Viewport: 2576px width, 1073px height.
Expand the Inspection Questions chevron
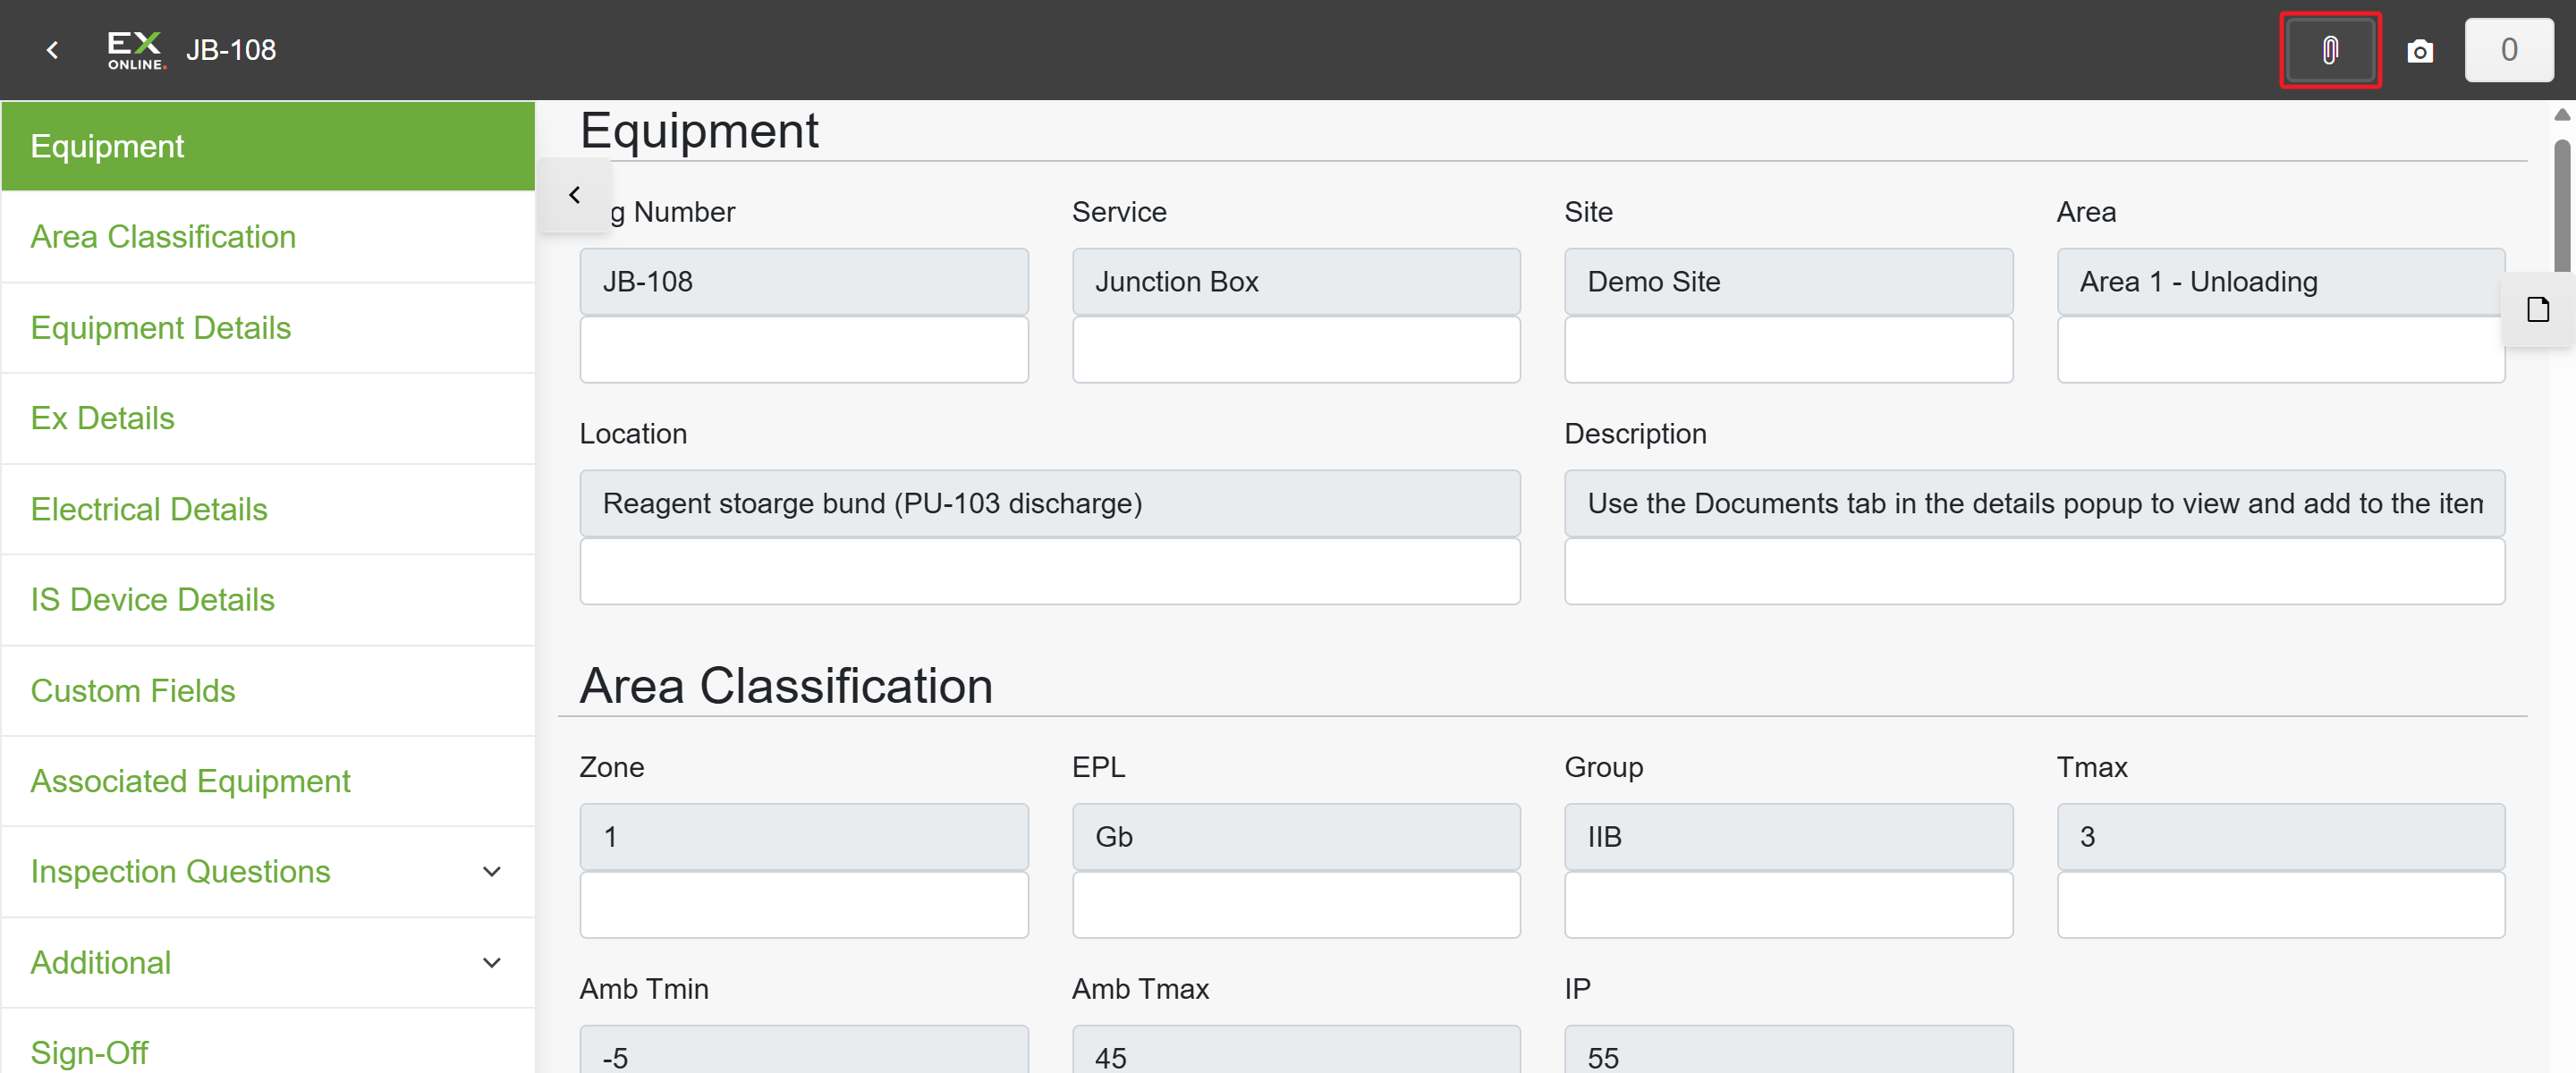[x=491, y=871]
